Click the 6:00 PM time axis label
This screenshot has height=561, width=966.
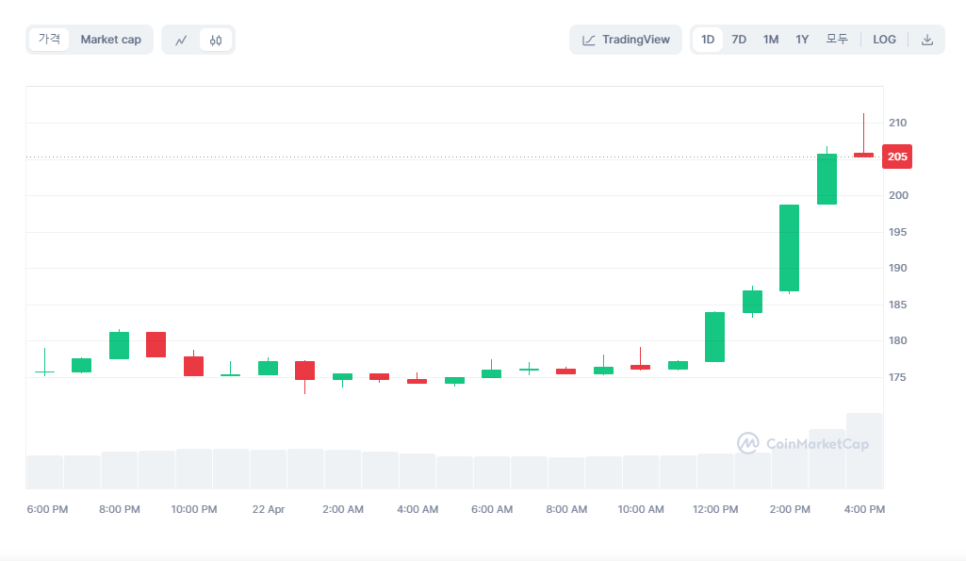tap(47, 509)
